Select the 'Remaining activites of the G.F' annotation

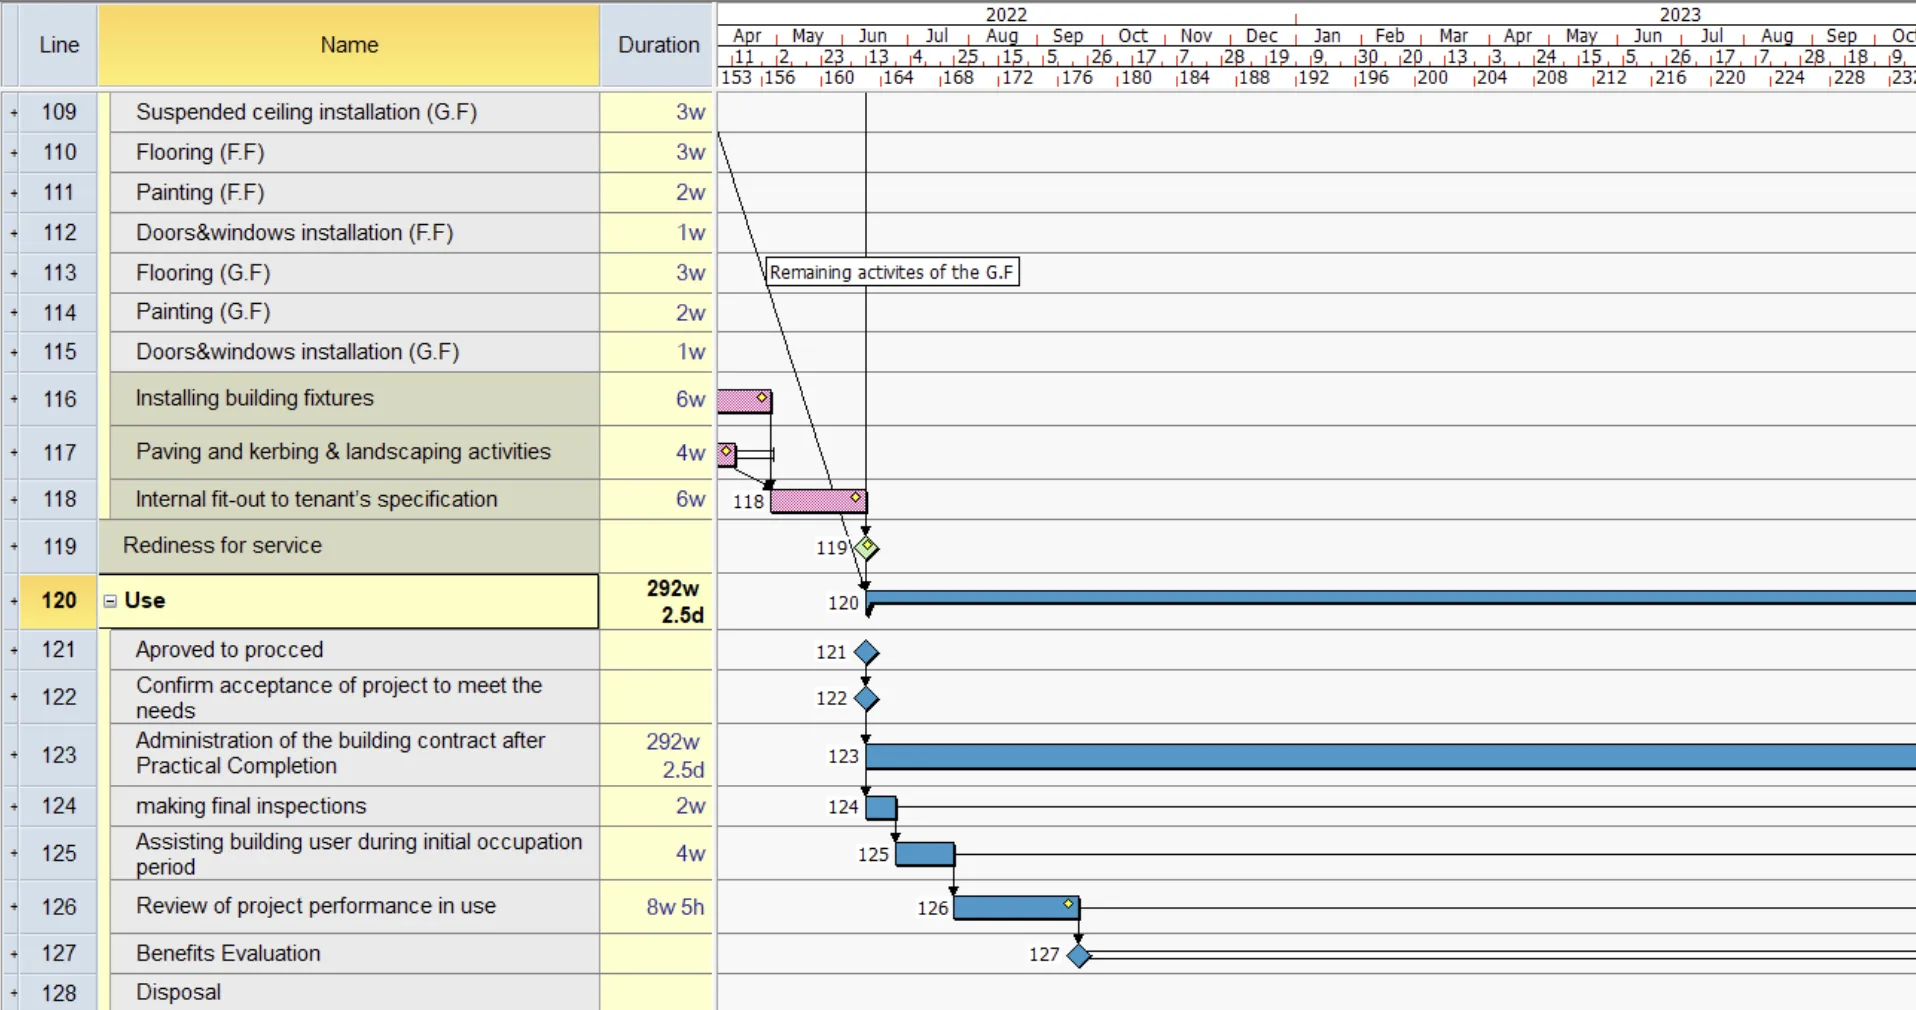click(892, 272)
